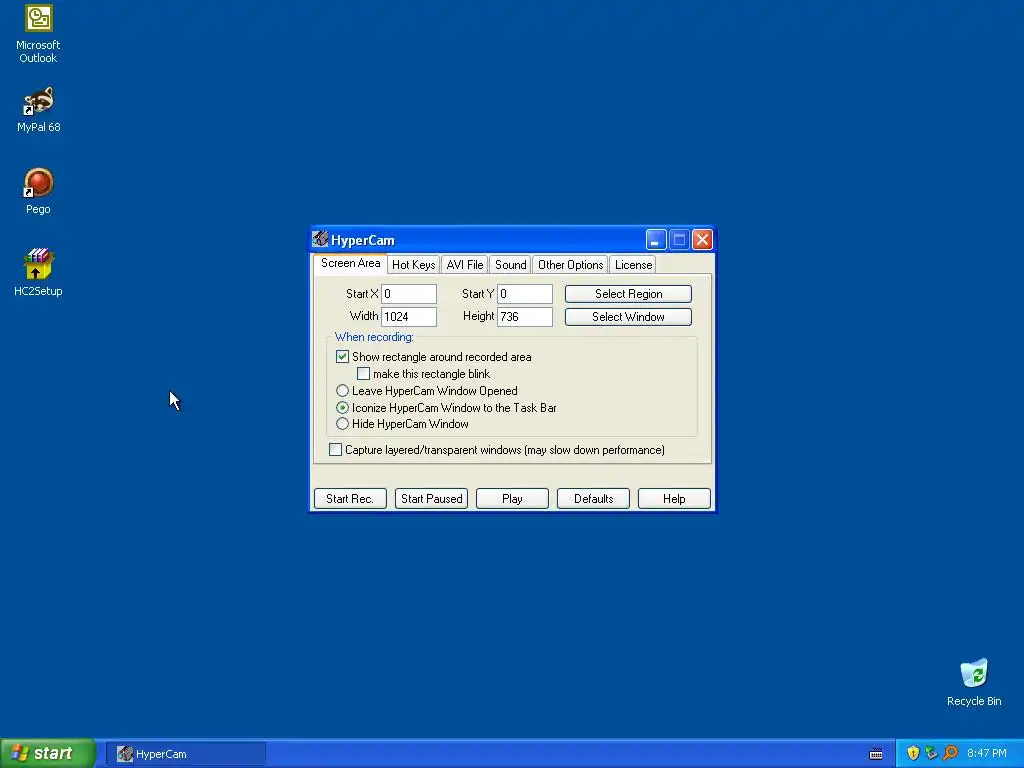The width and height of the screenshot is (1024, 768).
Task: Close the HyperCam window
Action: (702, 240)
